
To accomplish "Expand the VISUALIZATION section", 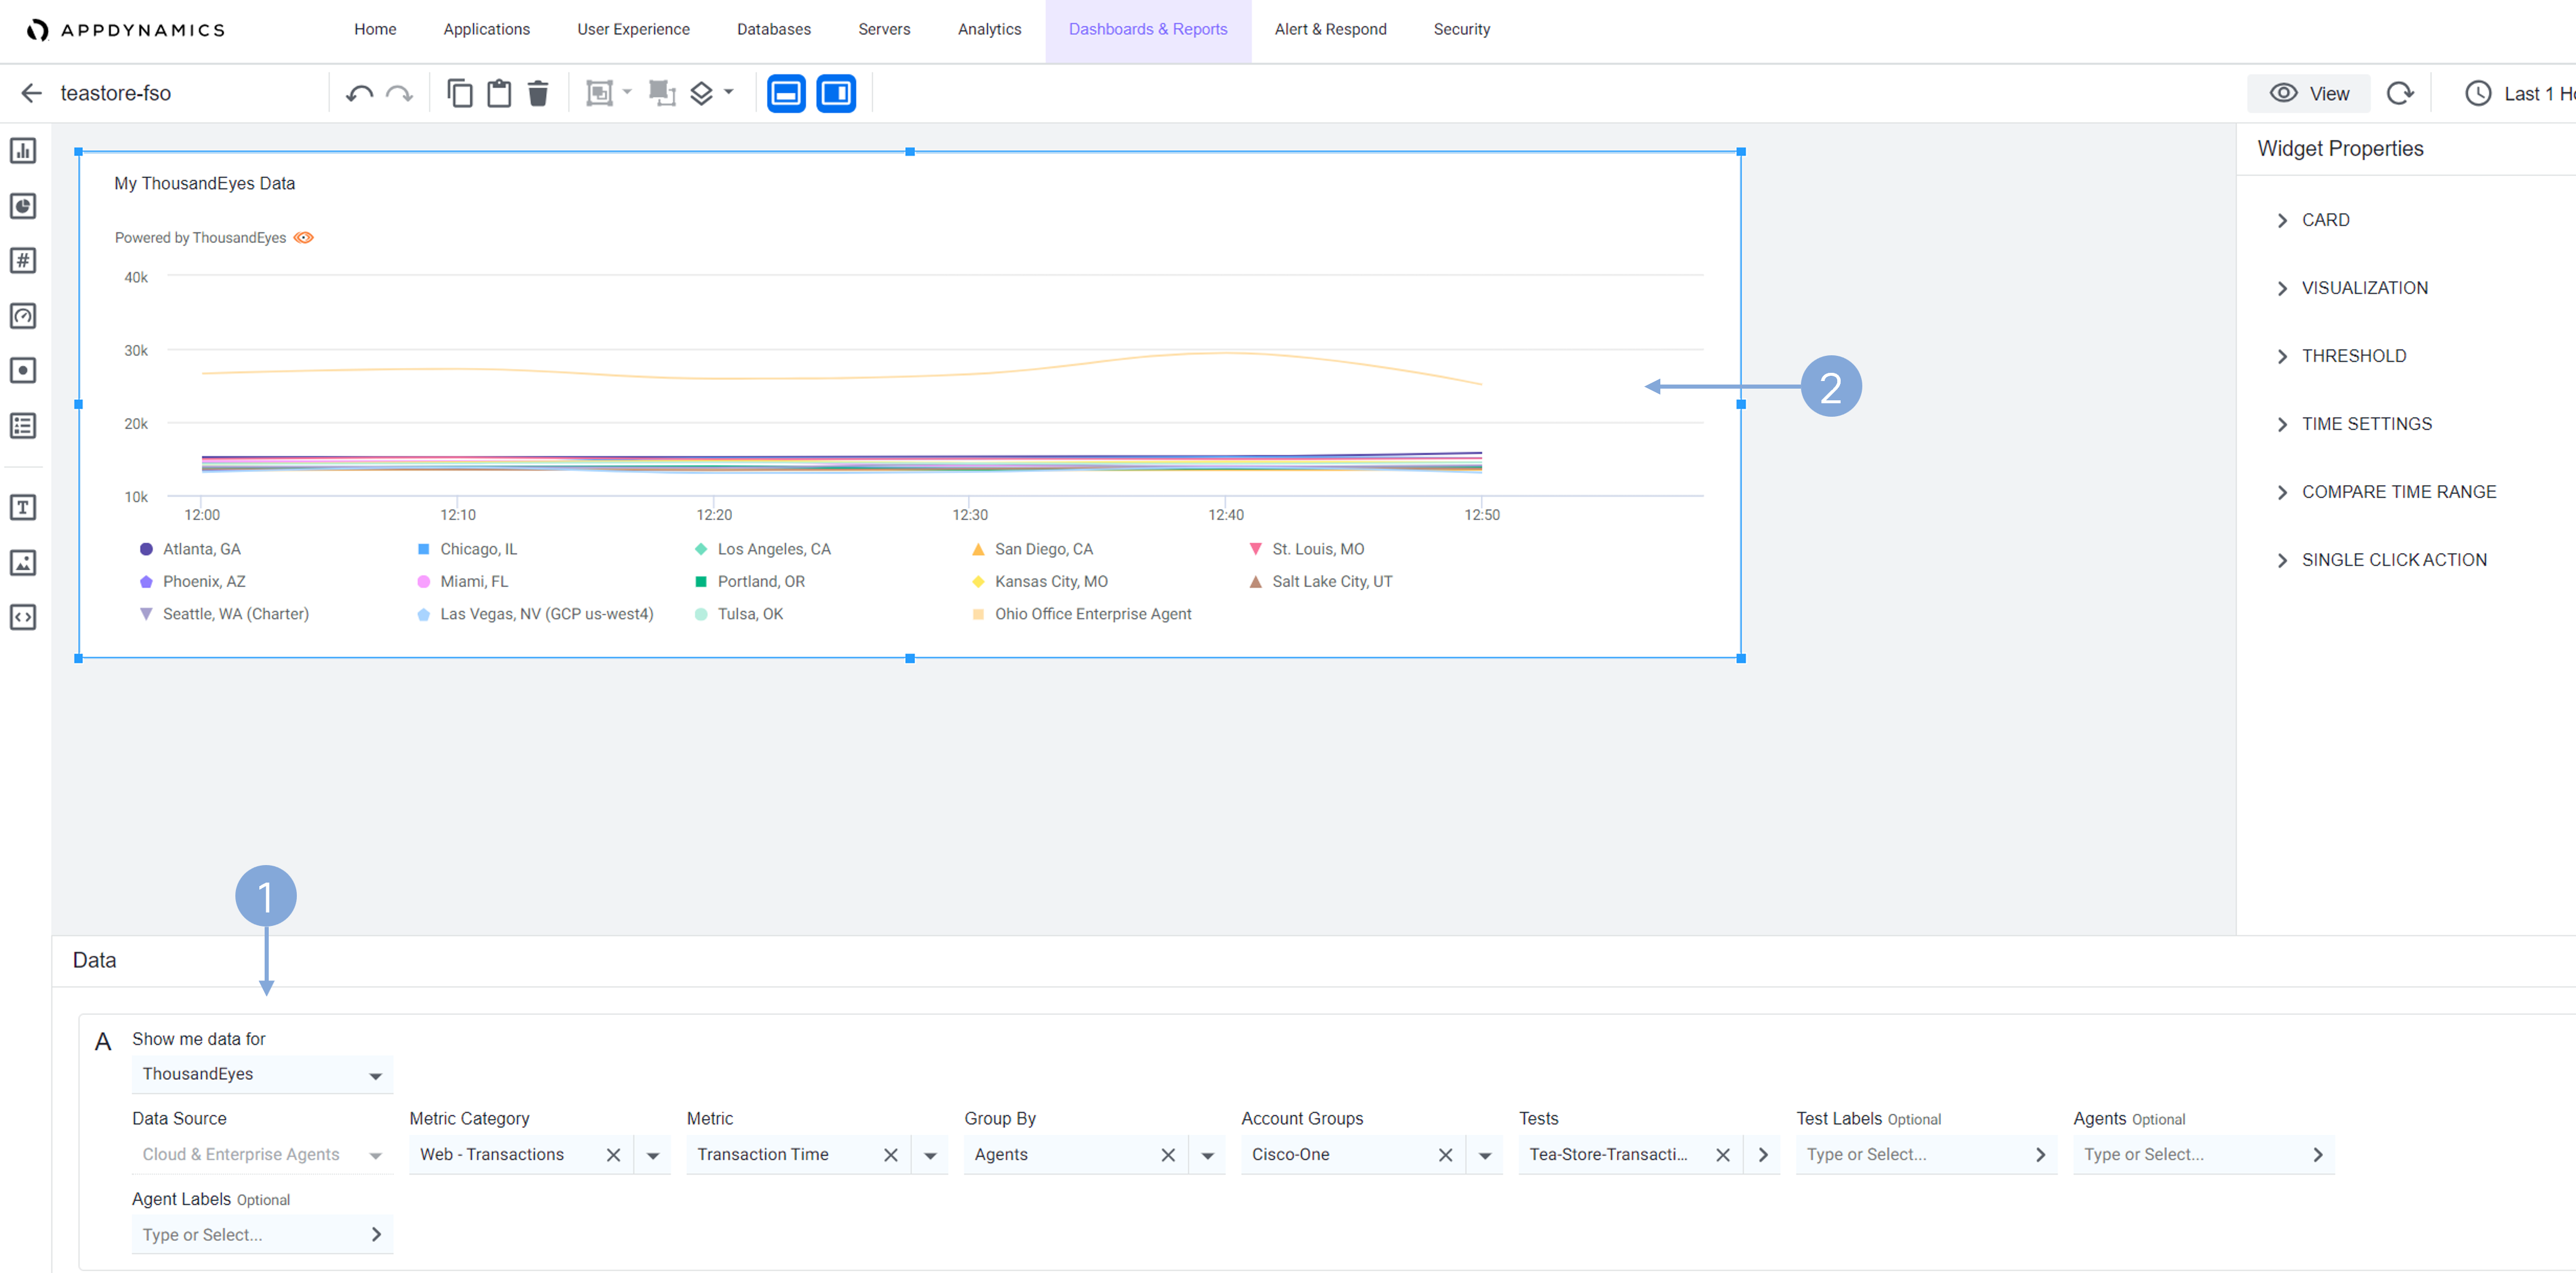I will click(2363, 288).
